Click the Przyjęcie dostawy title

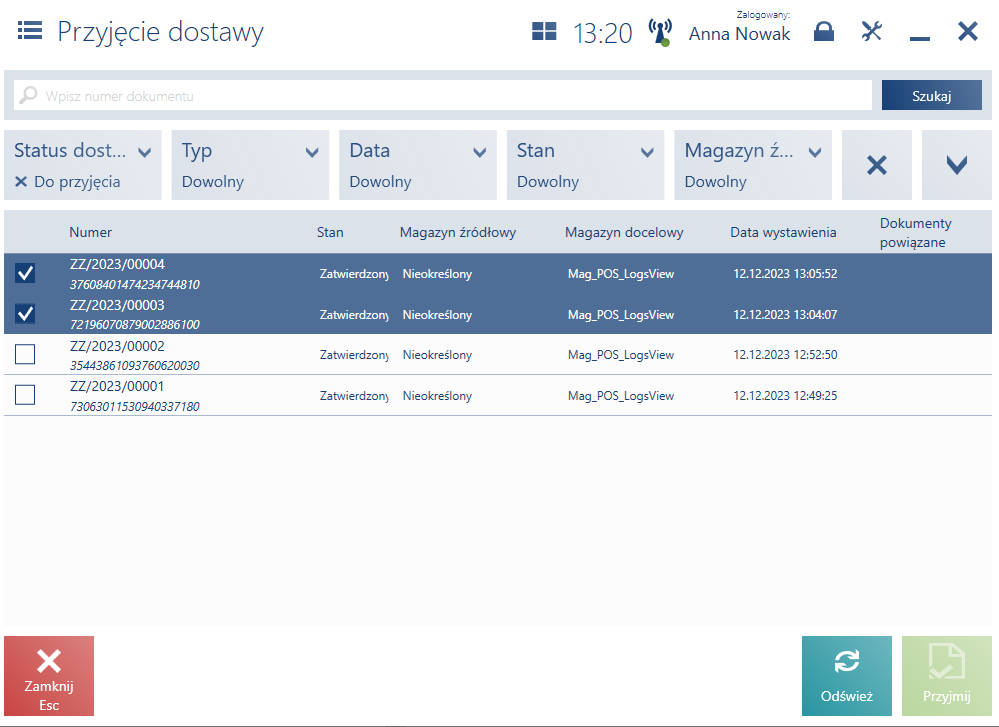coord(161,32)
